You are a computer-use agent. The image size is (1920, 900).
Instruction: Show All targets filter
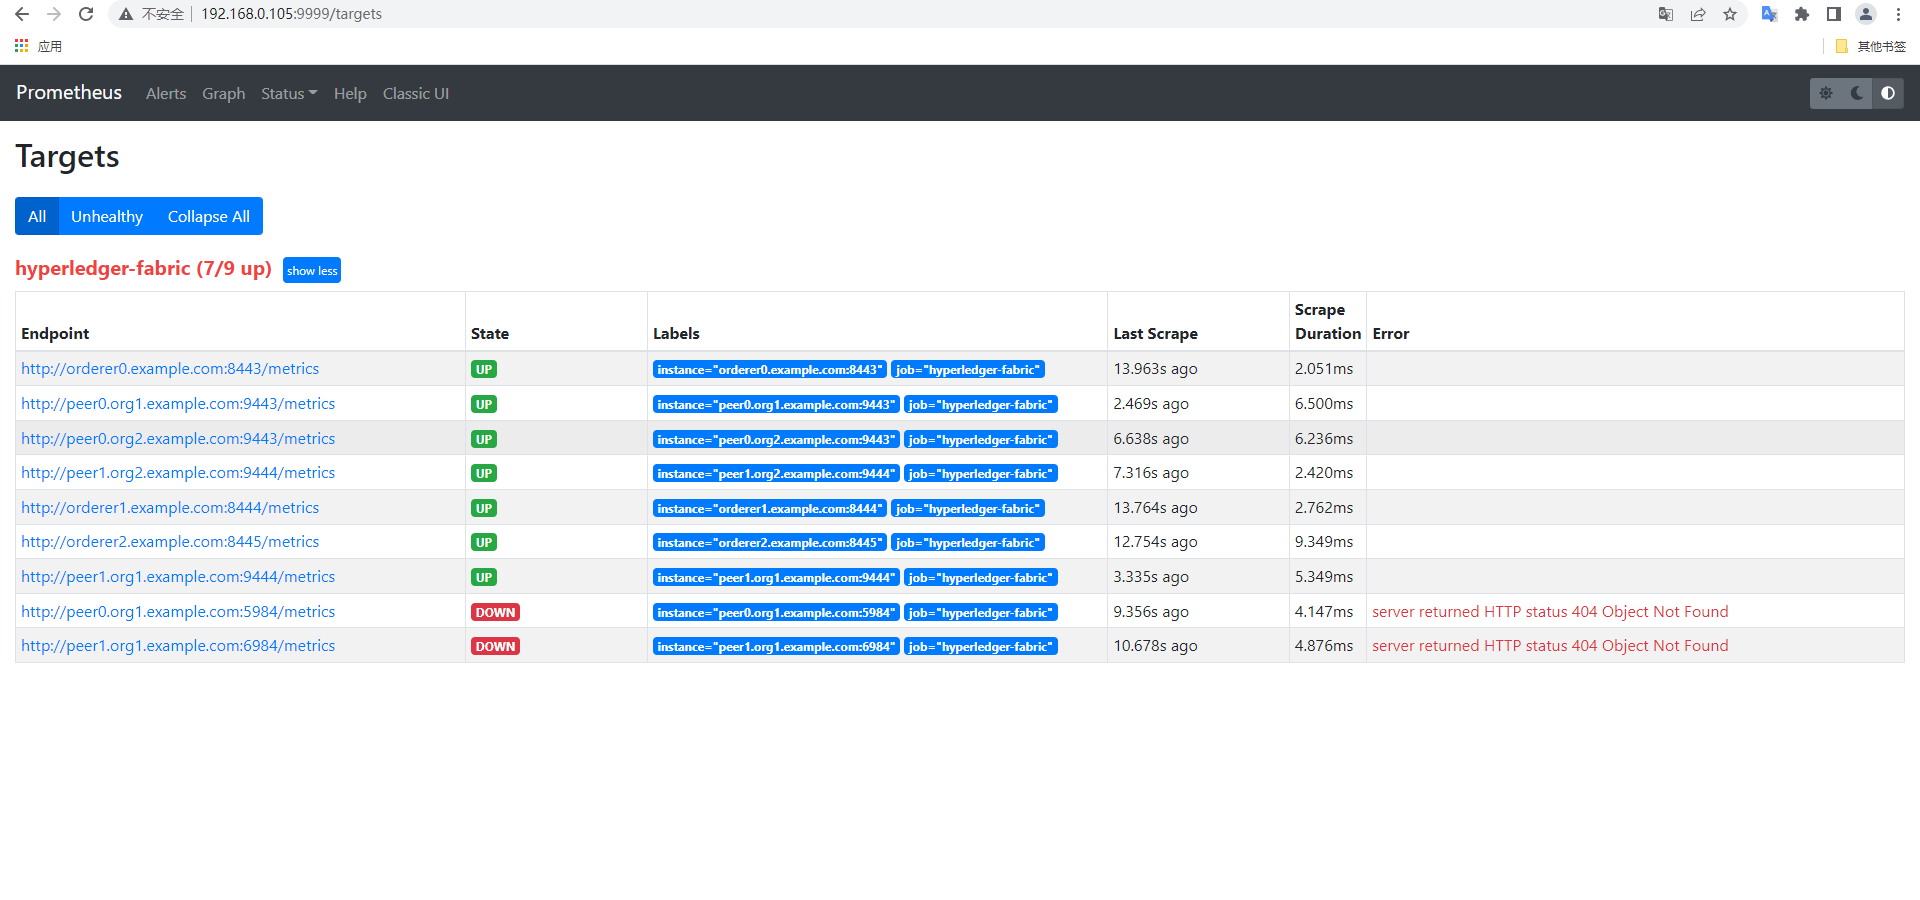coord(37,216)
